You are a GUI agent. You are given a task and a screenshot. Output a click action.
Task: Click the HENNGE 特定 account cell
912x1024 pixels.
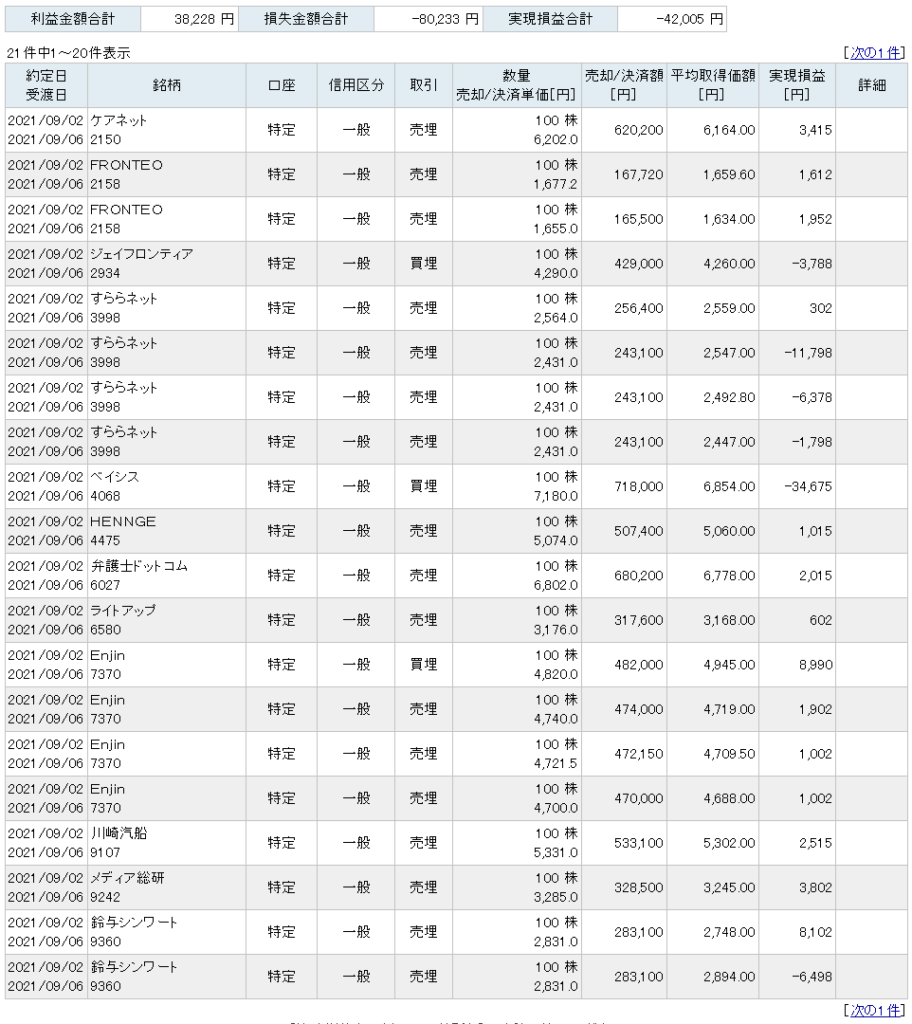click(x=282, y=531)
